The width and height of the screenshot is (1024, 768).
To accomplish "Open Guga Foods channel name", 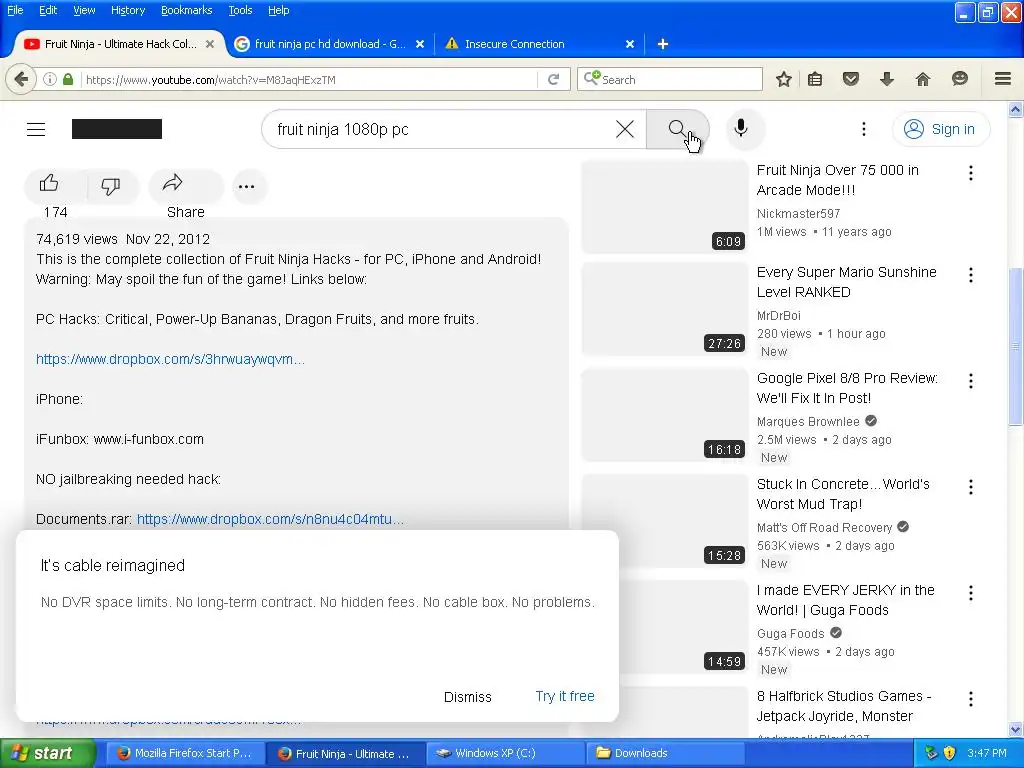I will coord(790,633).
